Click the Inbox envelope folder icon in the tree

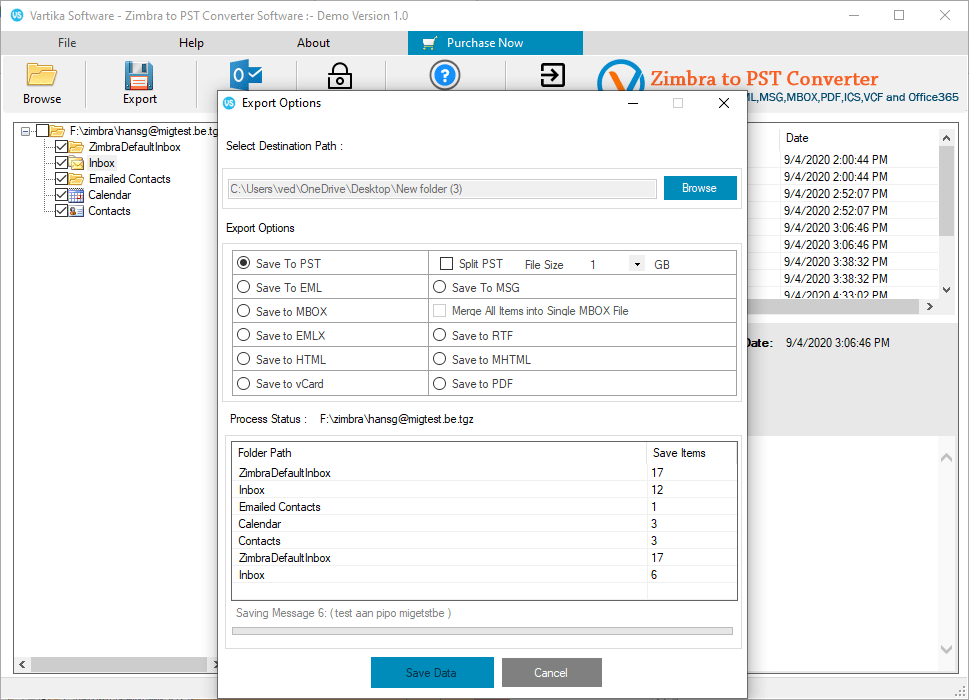(x=77, y=163)
